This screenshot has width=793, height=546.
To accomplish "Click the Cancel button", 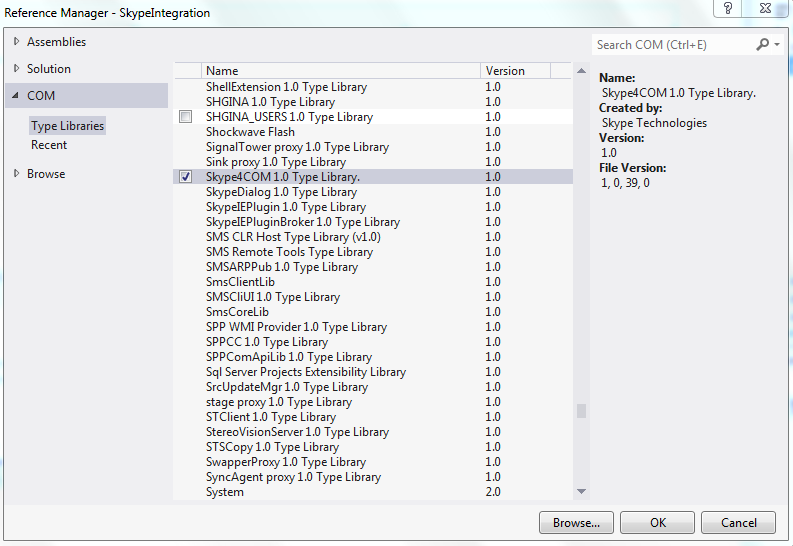I will [738, 523].
